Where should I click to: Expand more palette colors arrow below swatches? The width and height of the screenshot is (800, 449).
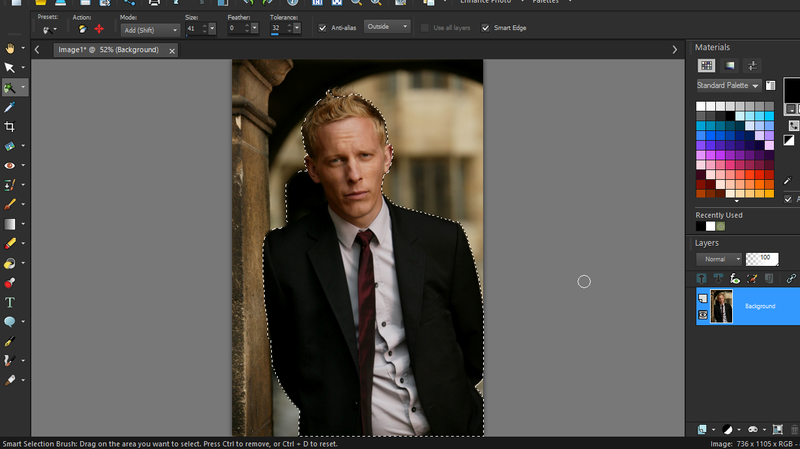(736, 201)
